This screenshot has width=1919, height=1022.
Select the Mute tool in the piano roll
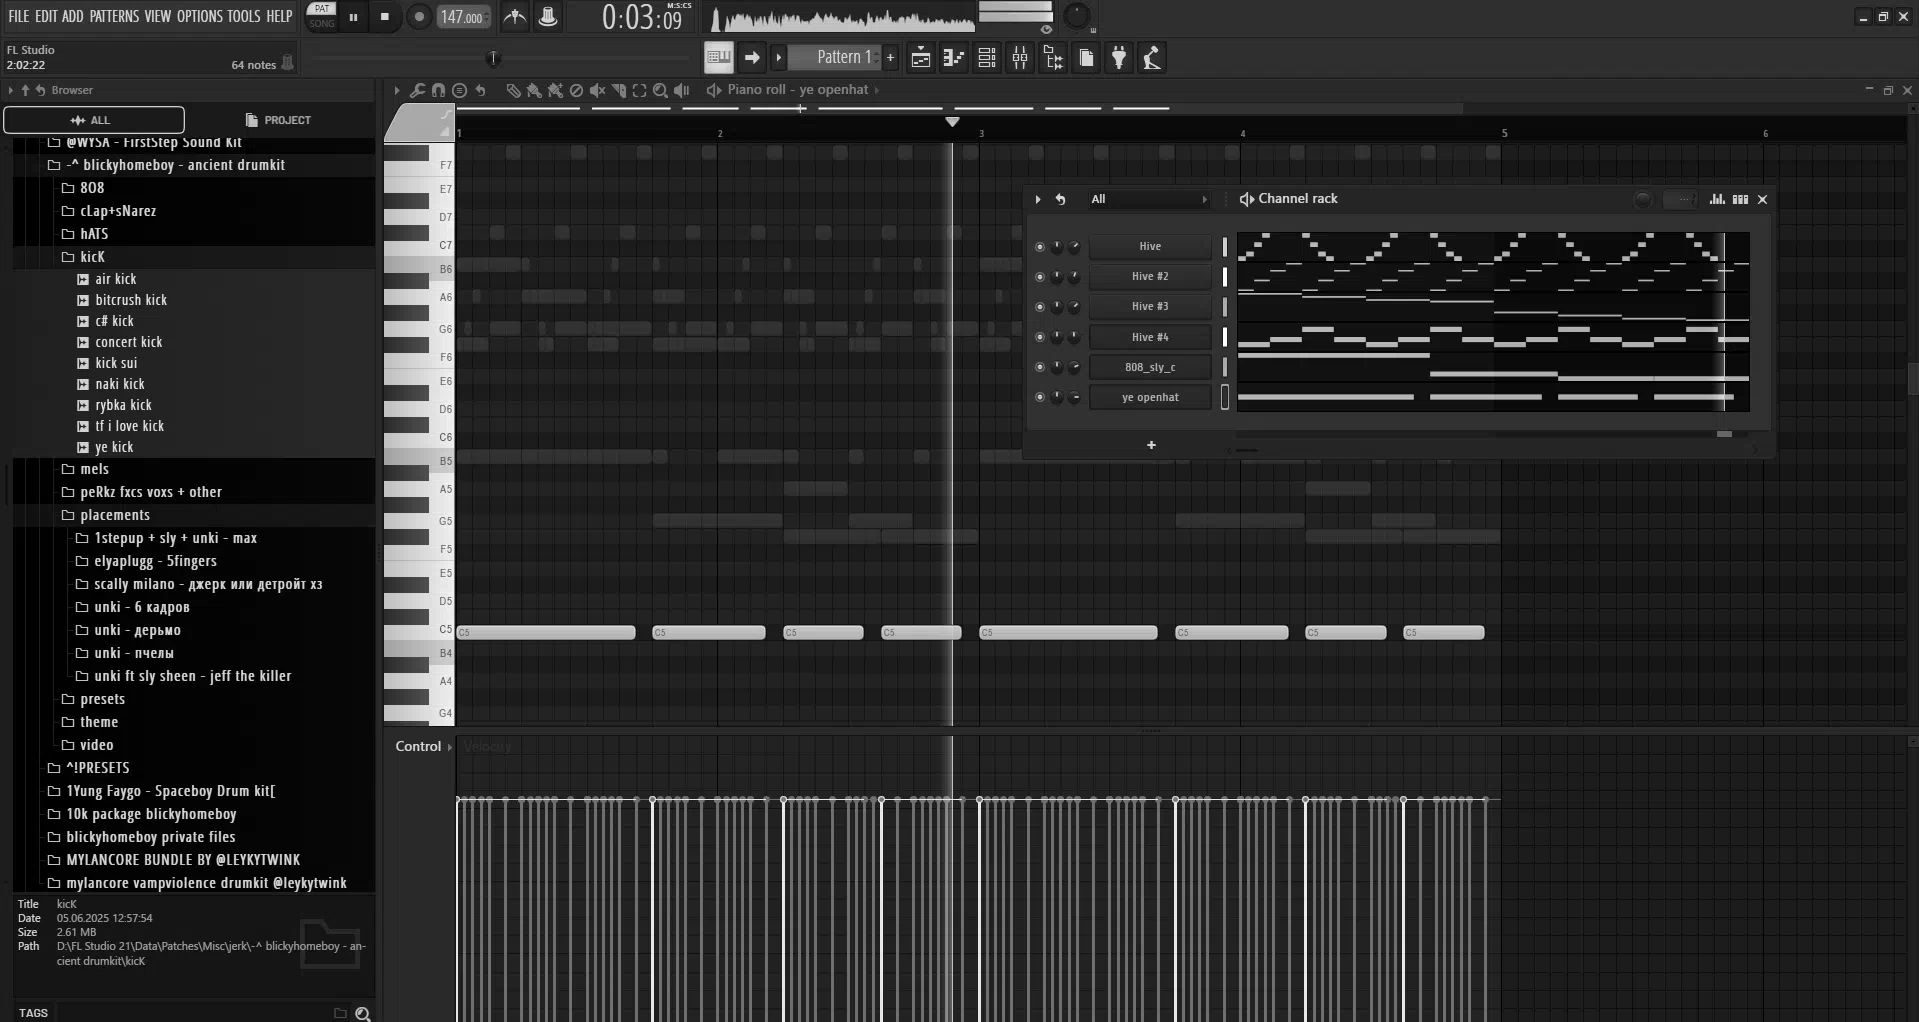pyautogui.click(x=597, y=90)
